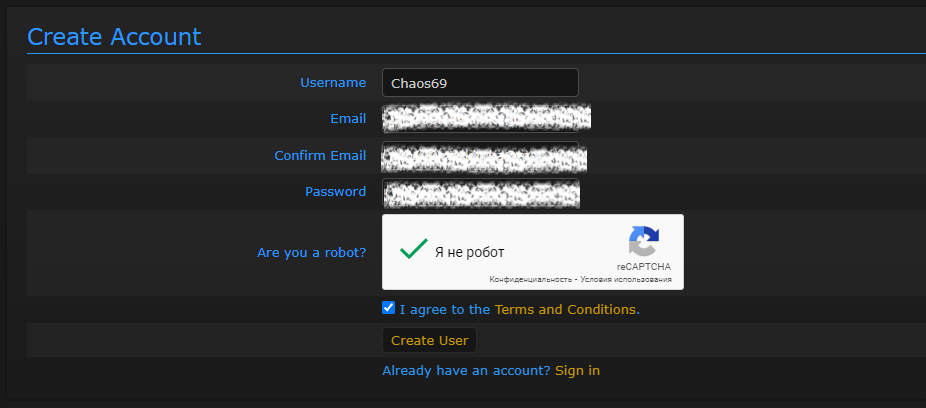Viewport: 926px width, 408px height.
Task: Focus the Username field containing Chaos69
Action: coord(480,83)
